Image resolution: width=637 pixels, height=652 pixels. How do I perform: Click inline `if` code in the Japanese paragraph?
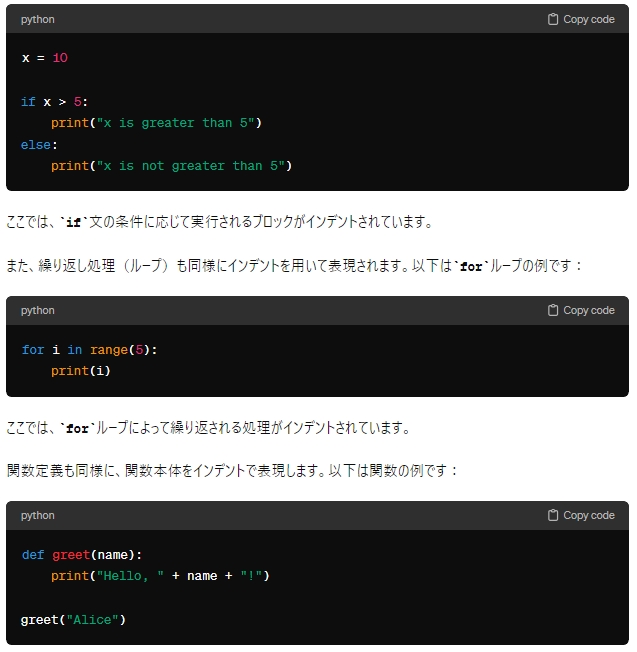click(x=74, y=222)
